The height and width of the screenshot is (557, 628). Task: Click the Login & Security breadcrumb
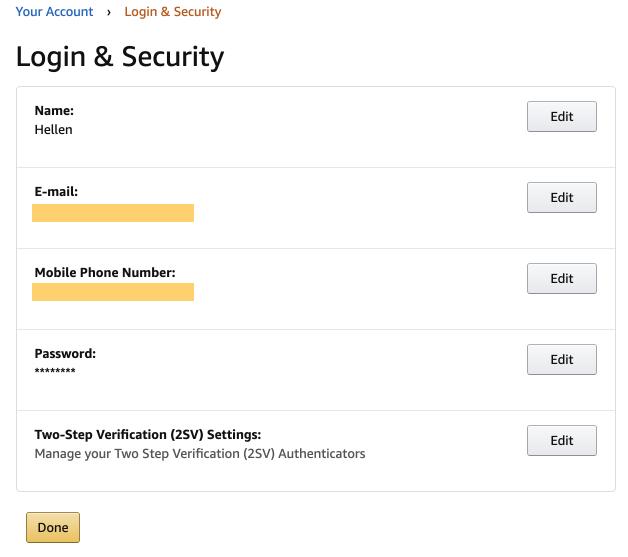[x=173, y=12]
